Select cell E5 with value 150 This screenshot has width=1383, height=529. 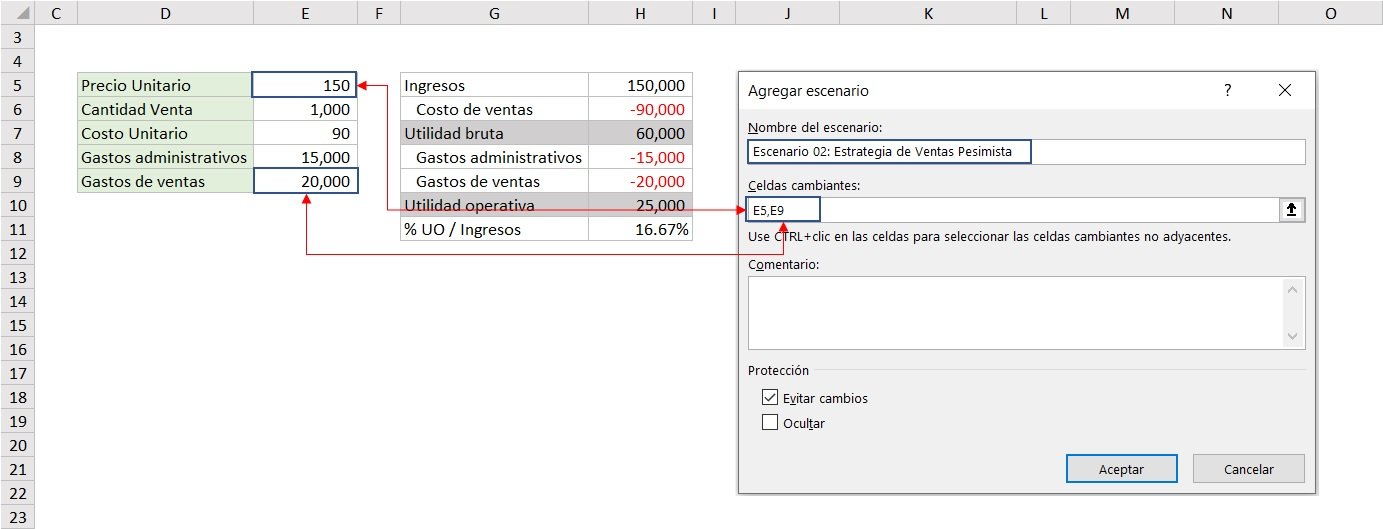point(305,85)
